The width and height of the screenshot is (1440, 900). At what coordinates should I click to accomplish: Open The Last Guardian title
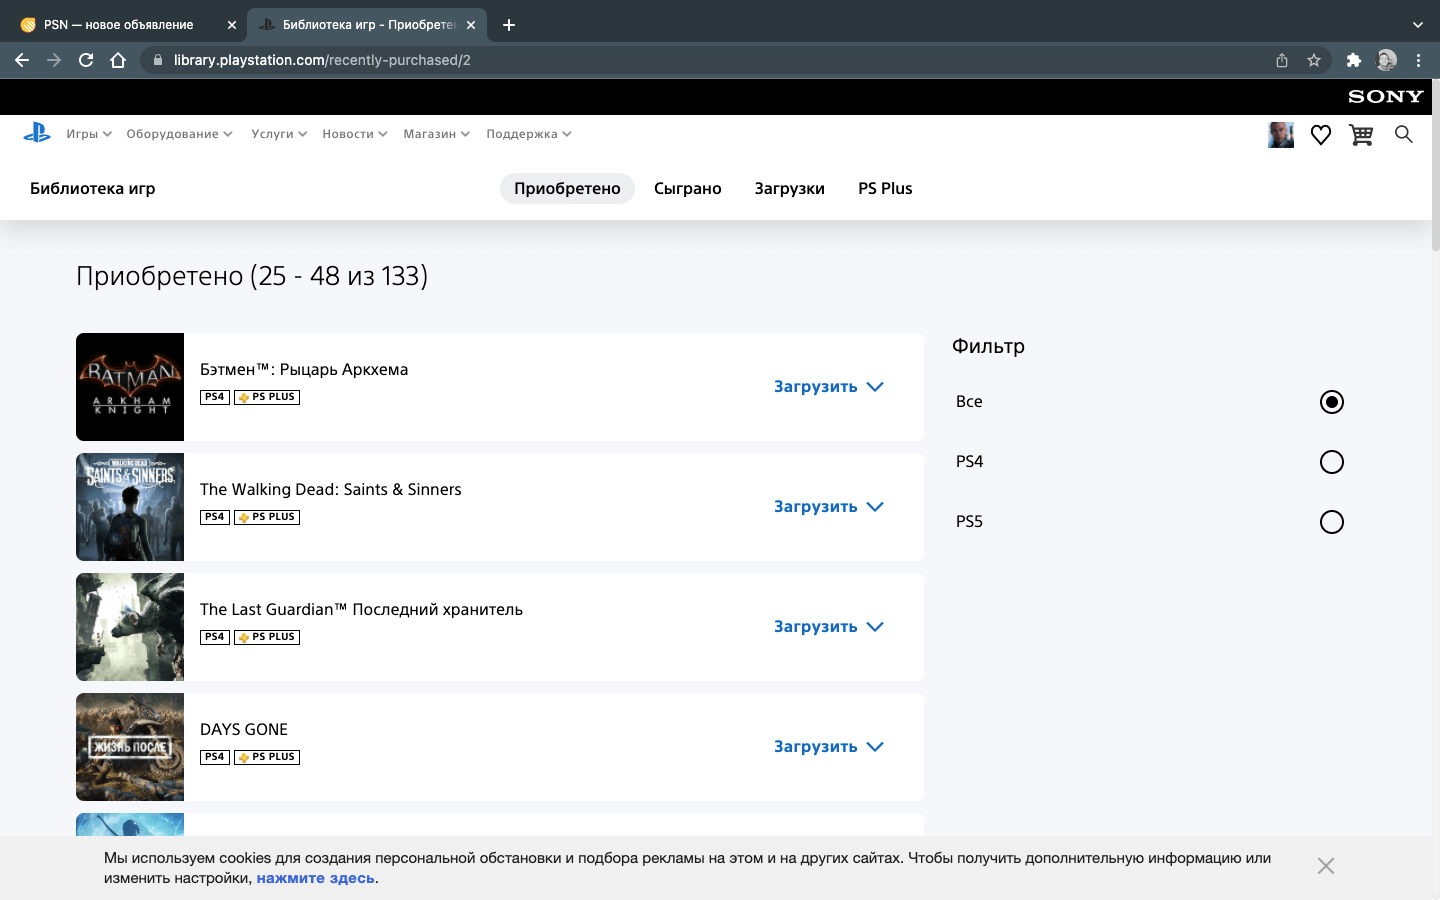pyautogui.click(x=361, y=609)
